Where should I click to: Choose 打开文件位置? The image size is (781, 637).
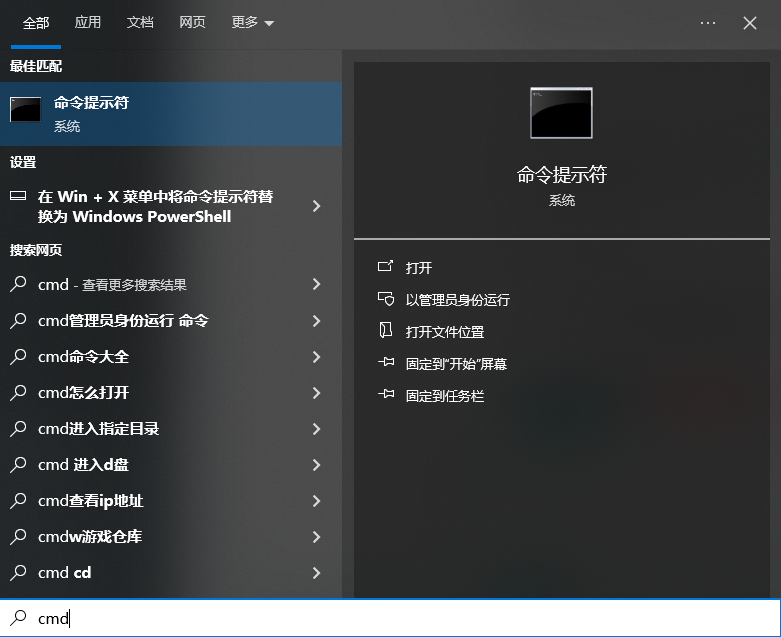pyautogui.click(x=445, y=332)
